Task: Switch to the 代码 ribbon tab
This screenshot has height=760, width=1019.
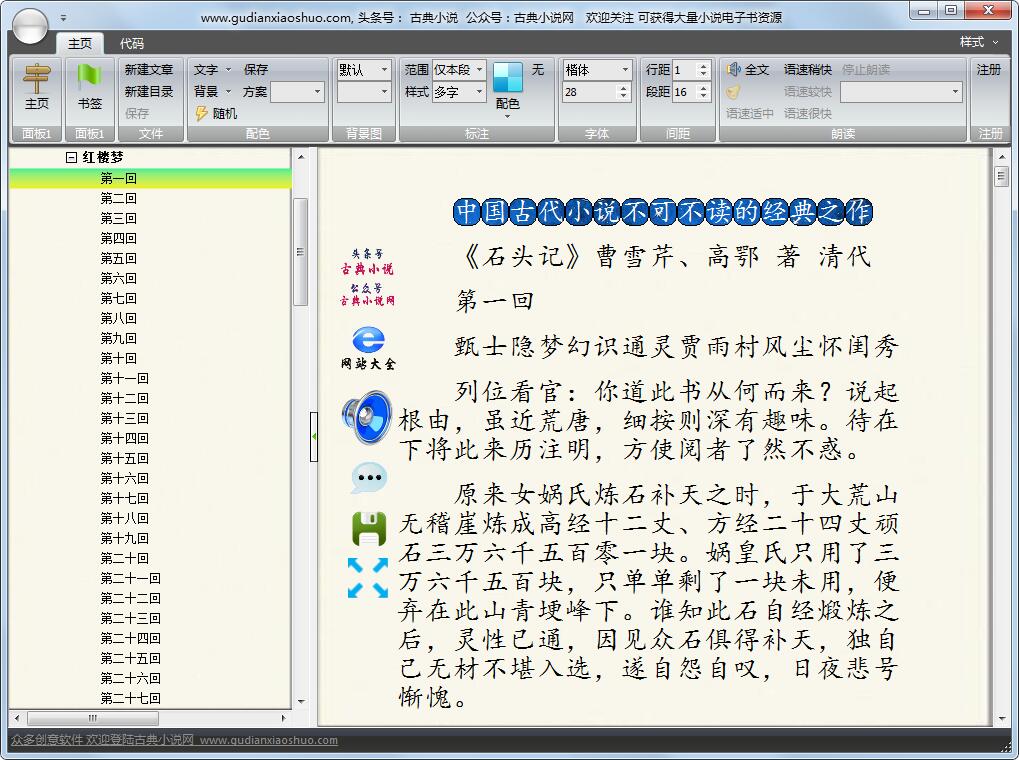Action: tap(131, 43)
